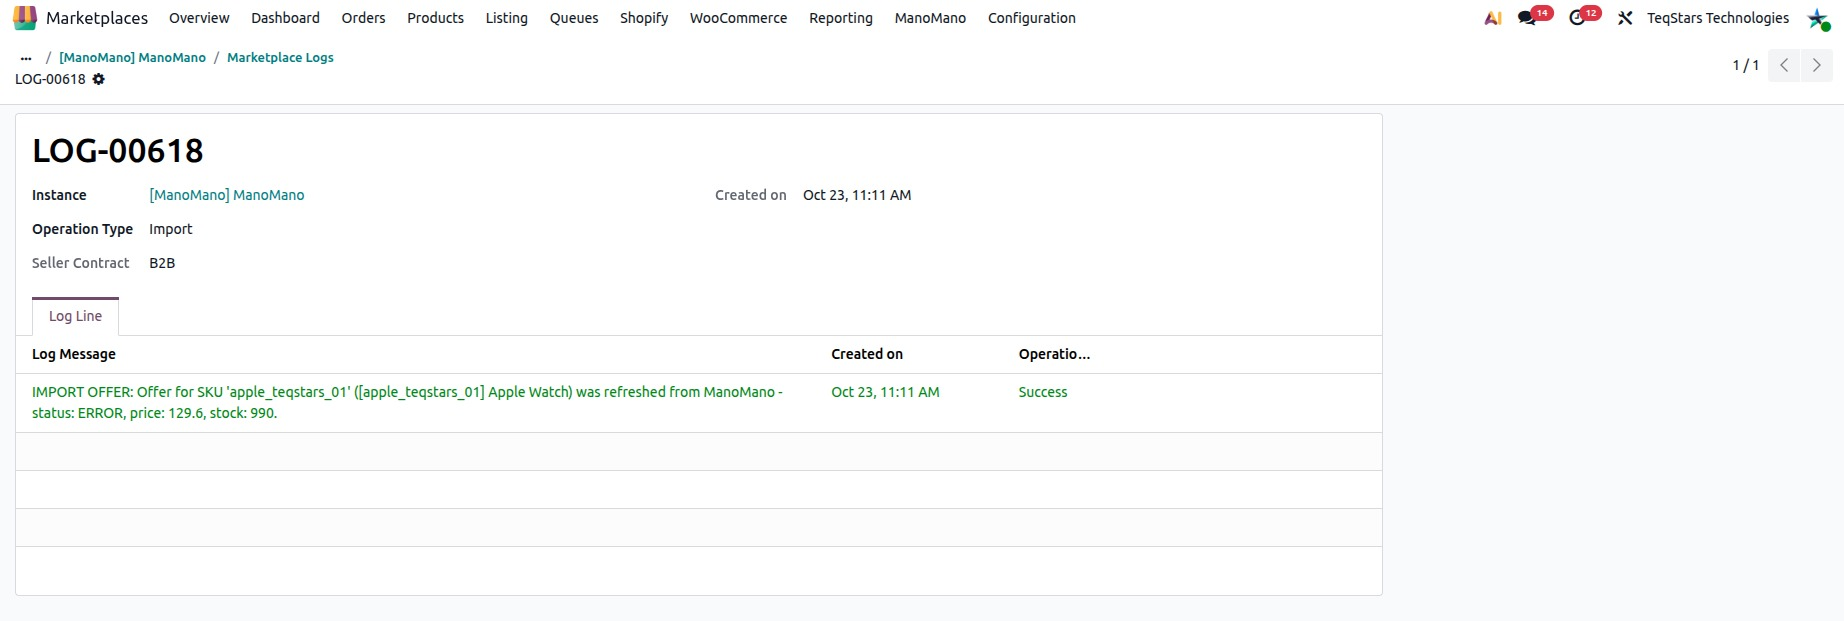Click the 1 / 1 pager counter
Viewport: 1844px width, 621px height.
pos(1745,65)
